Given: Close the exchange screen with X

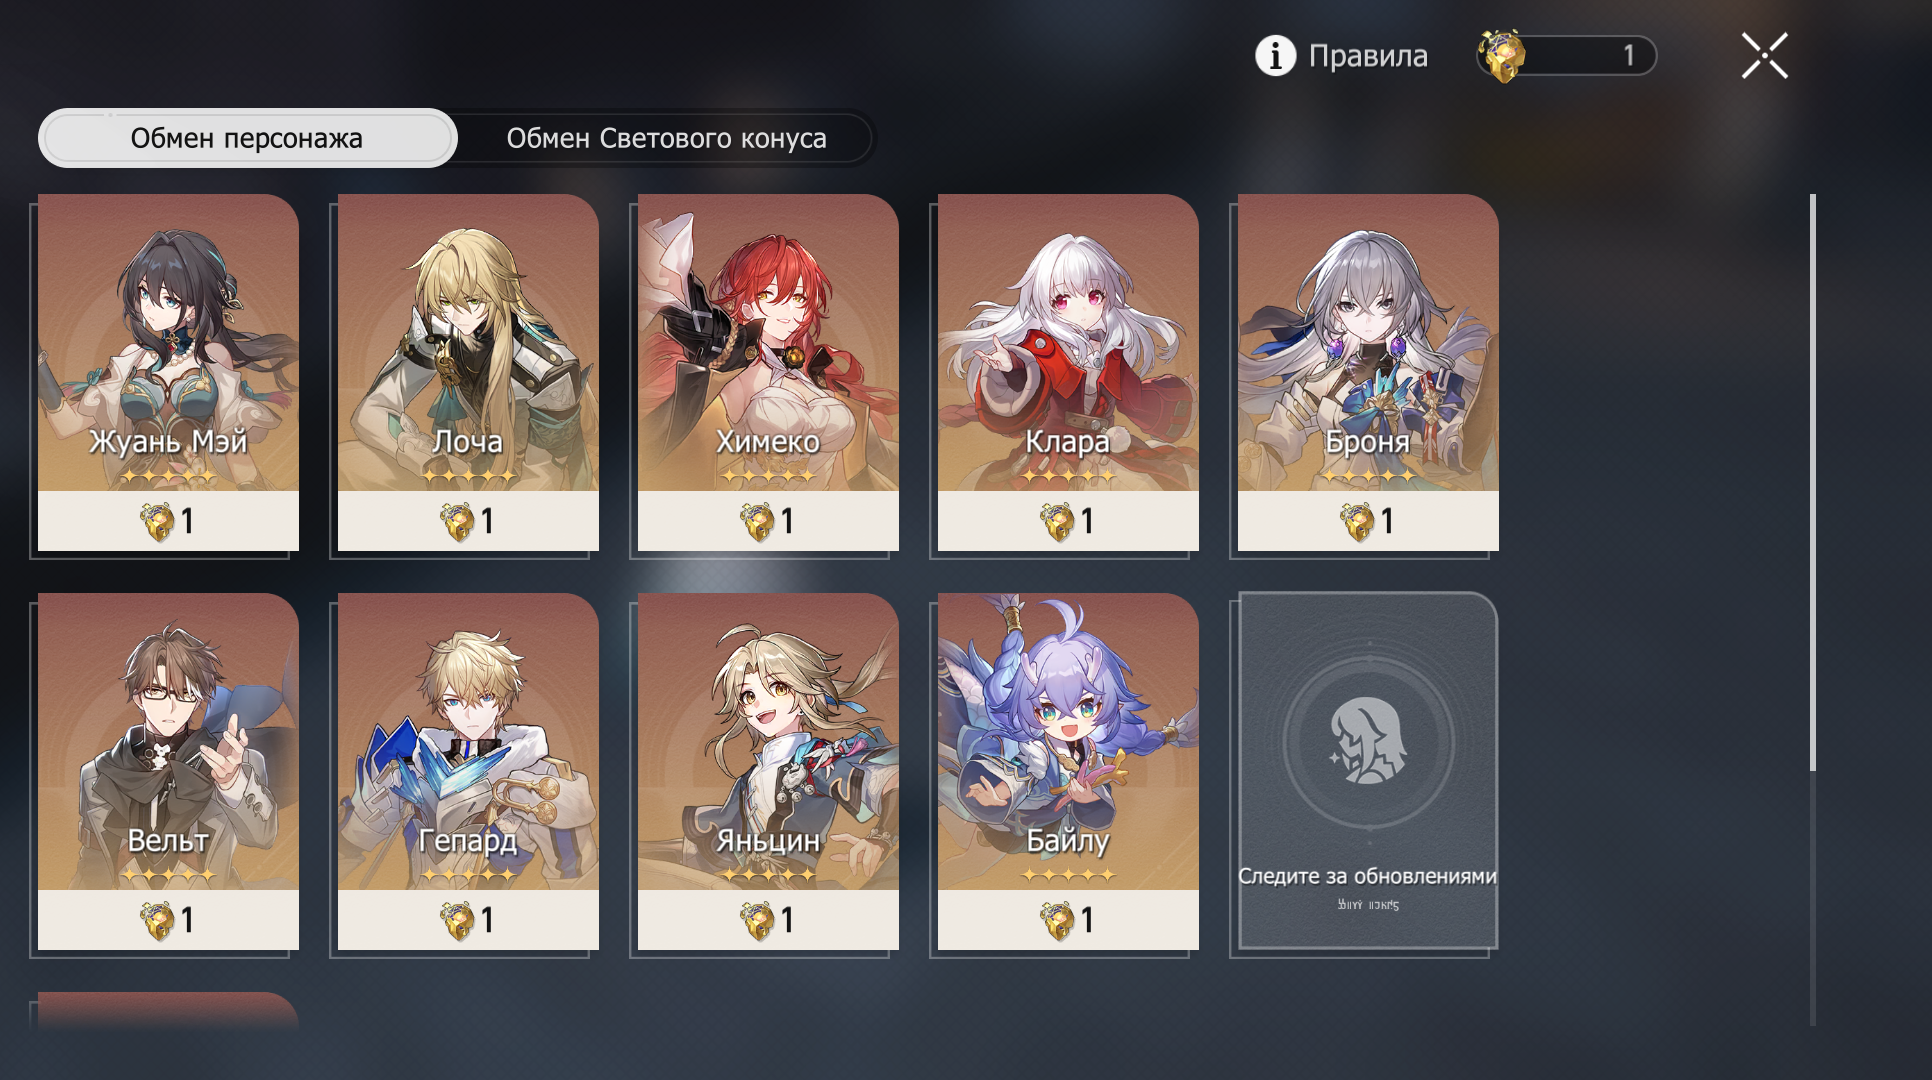Looking at the screenshot, I should click(1764, 56).
